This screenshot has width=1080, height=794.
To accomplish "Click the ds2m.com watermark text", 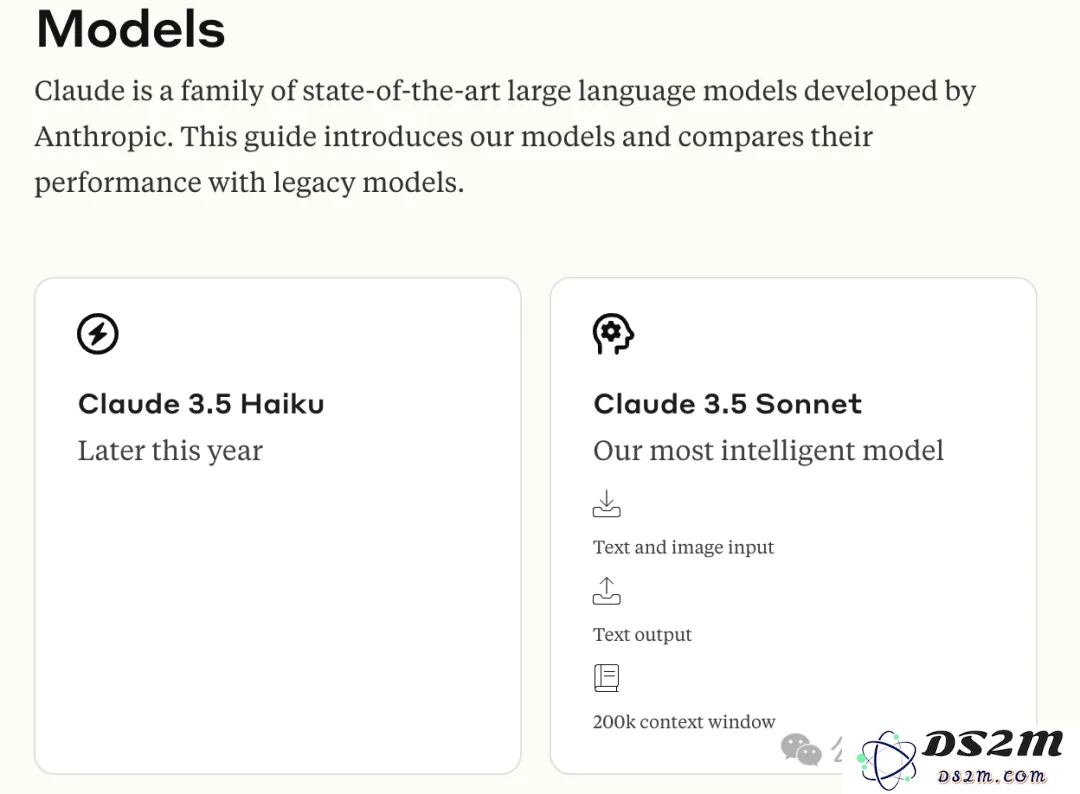I will pos(992,776).
